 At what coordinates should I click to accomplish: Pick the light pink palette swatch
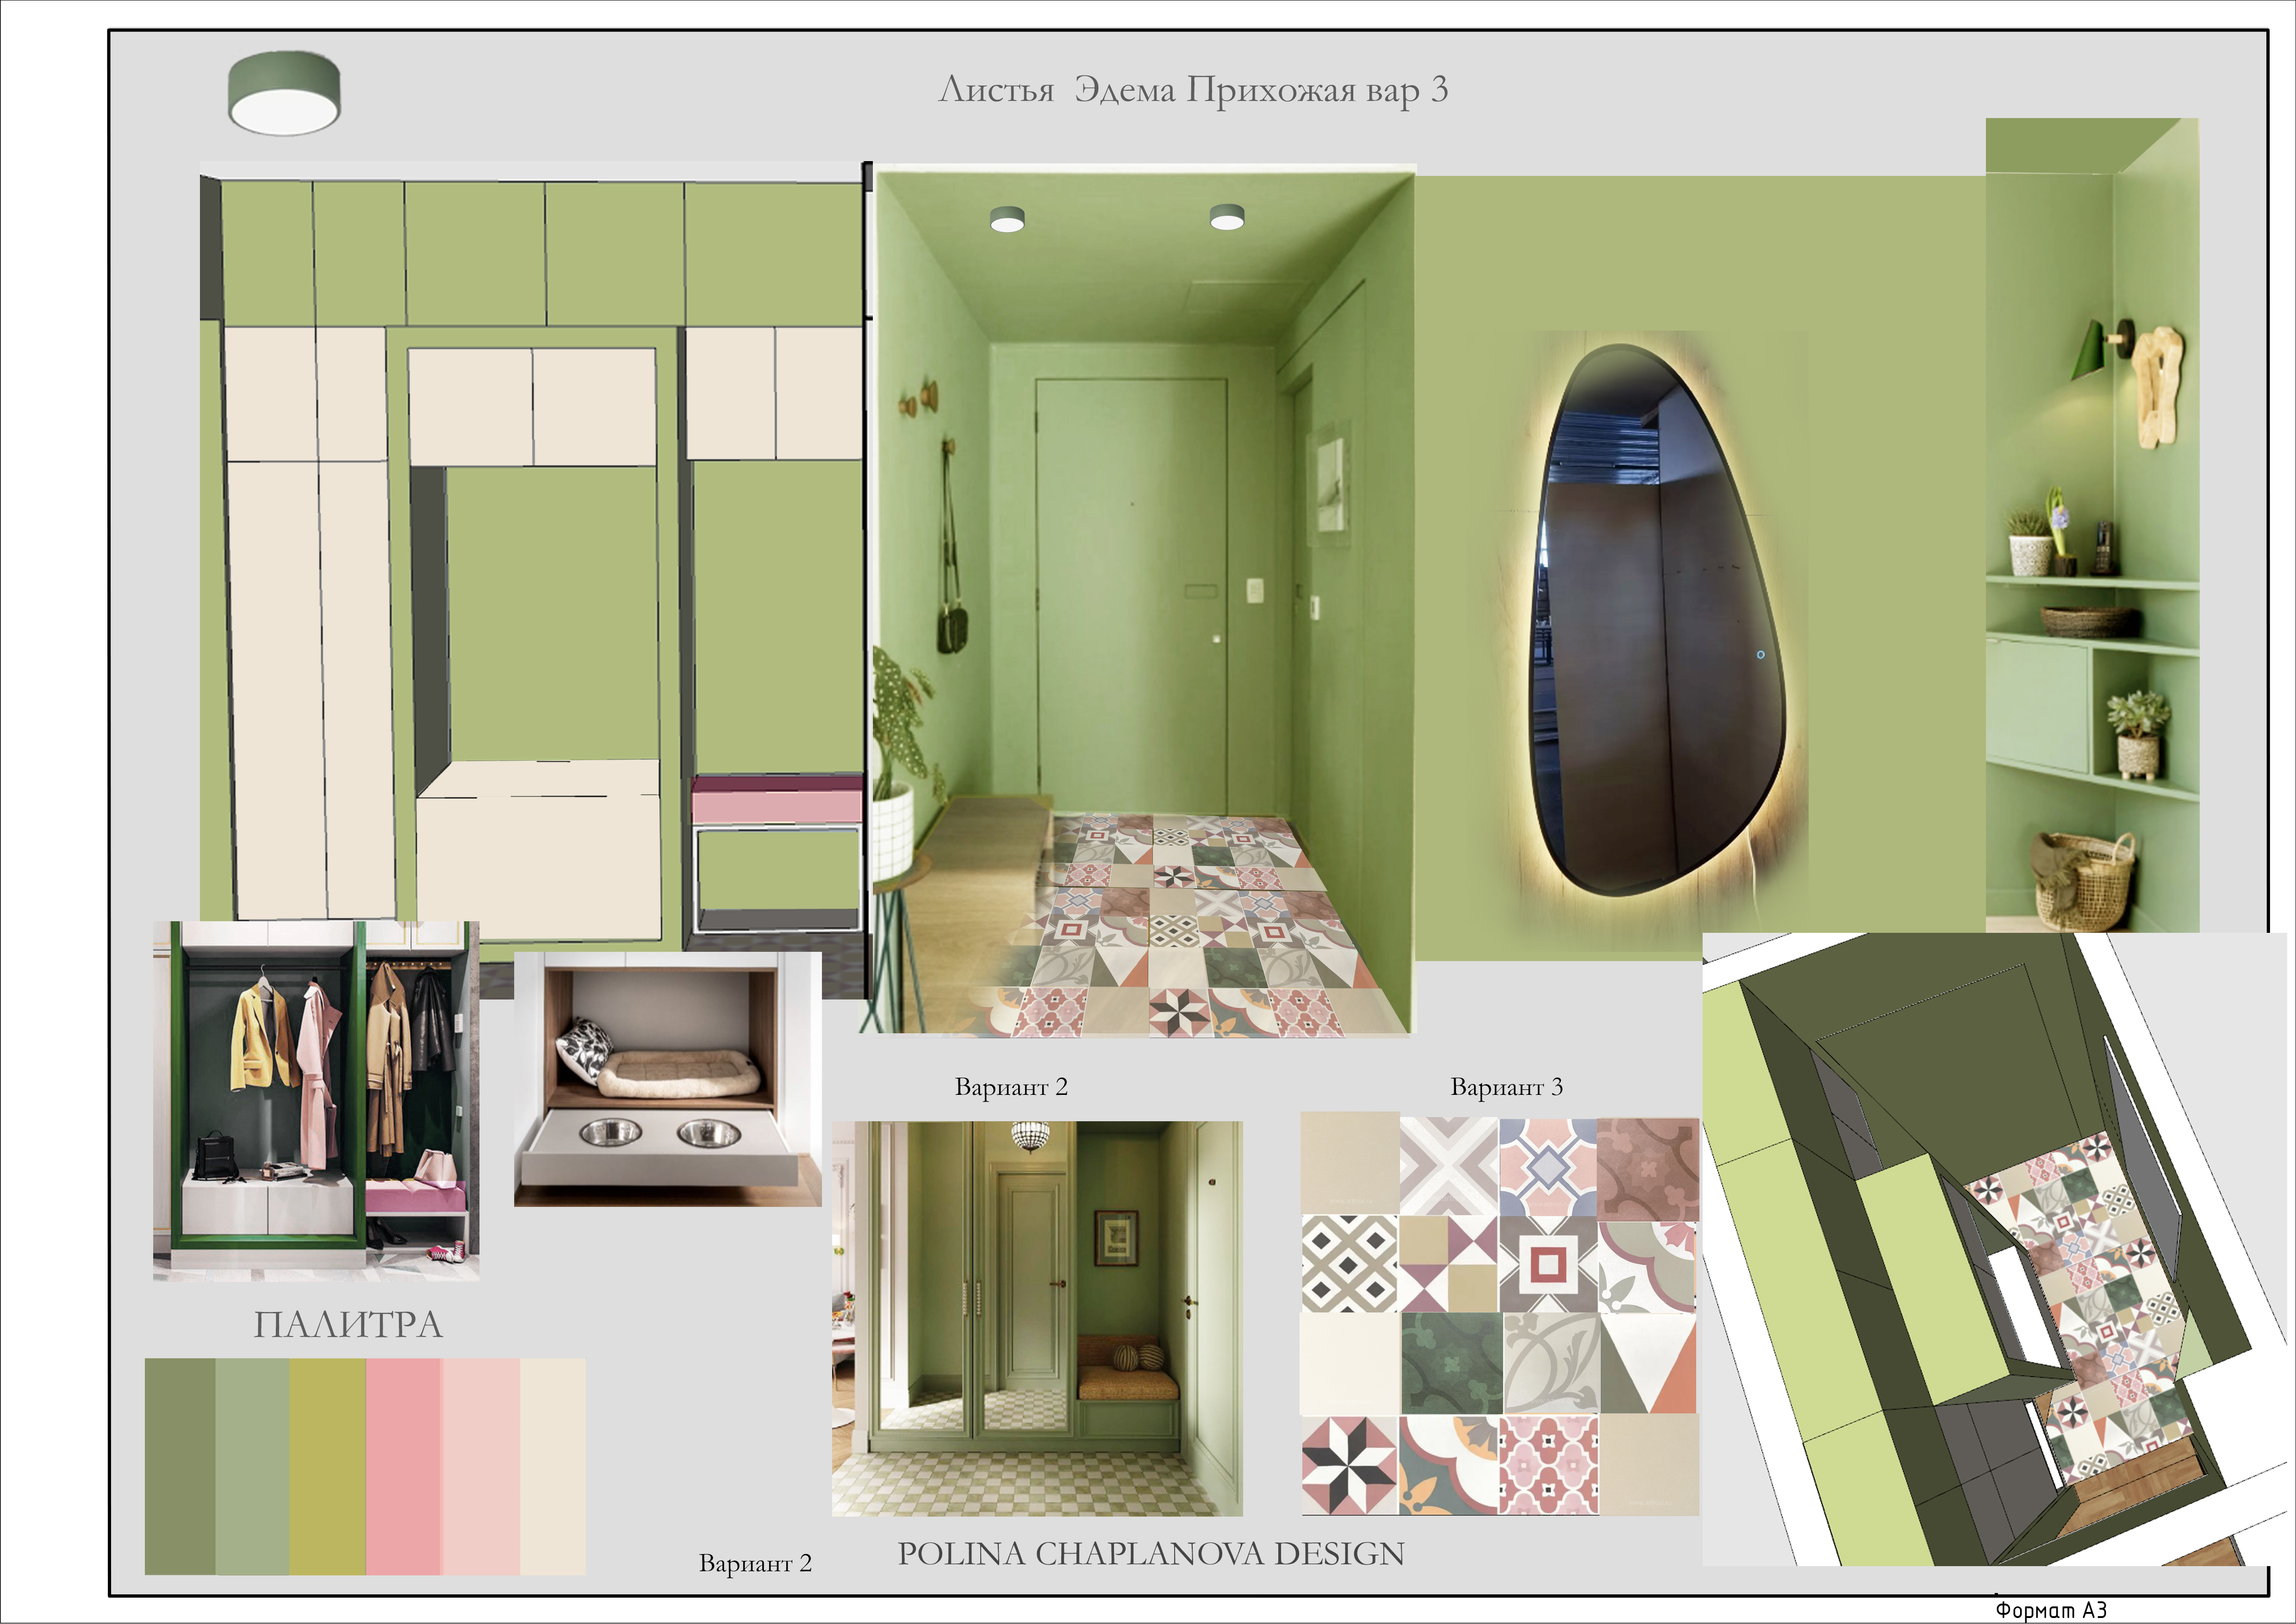[x=481, y=1466]
